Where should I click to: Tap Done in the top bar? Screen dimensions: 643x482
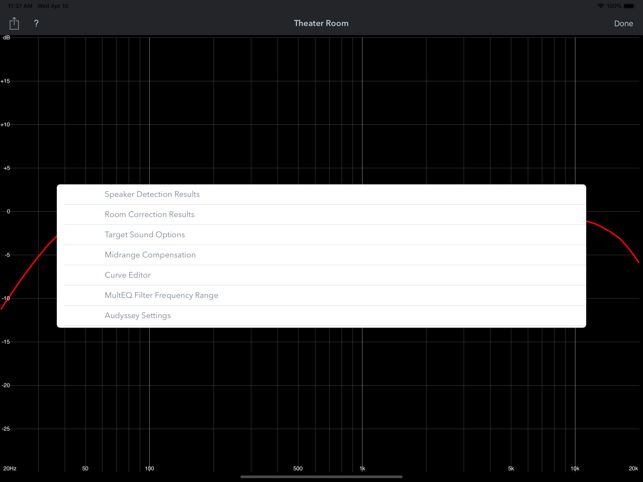[x=623, y=23]
